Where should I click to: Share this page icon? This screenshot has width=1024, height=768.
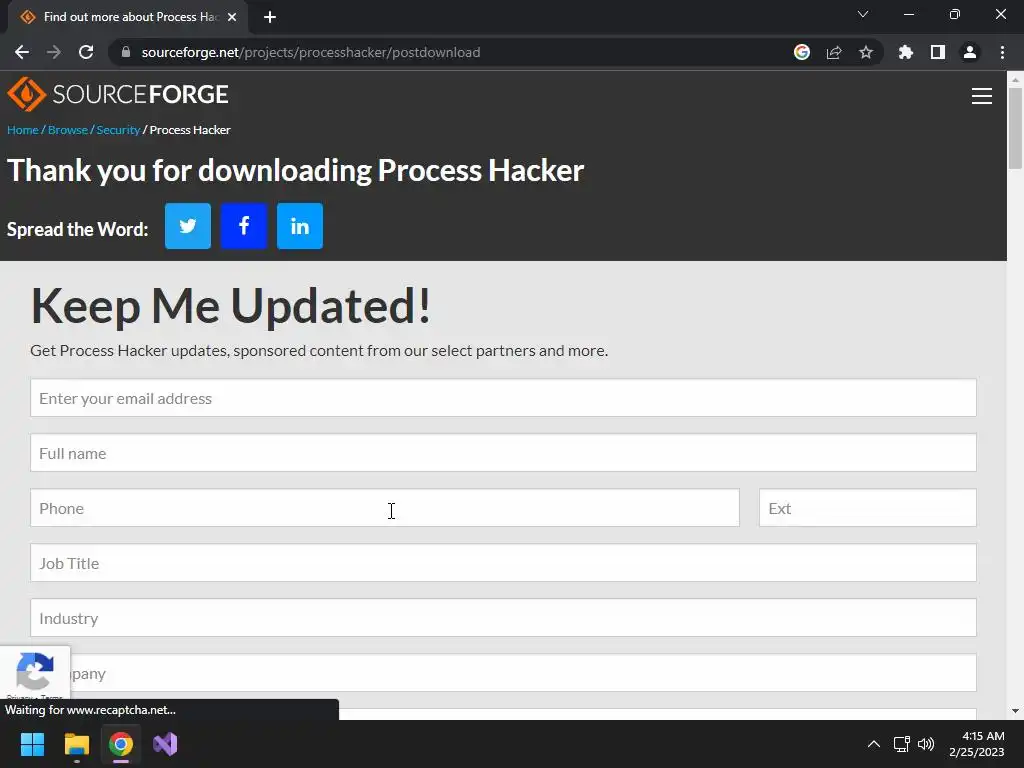tap(834, 52)
